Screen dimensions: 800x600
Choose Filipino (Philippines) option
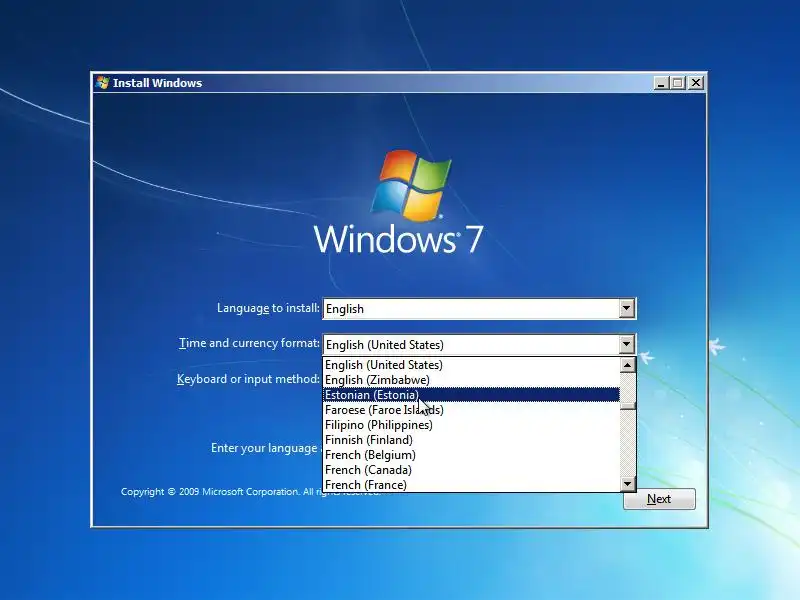[x=471, y=424]
